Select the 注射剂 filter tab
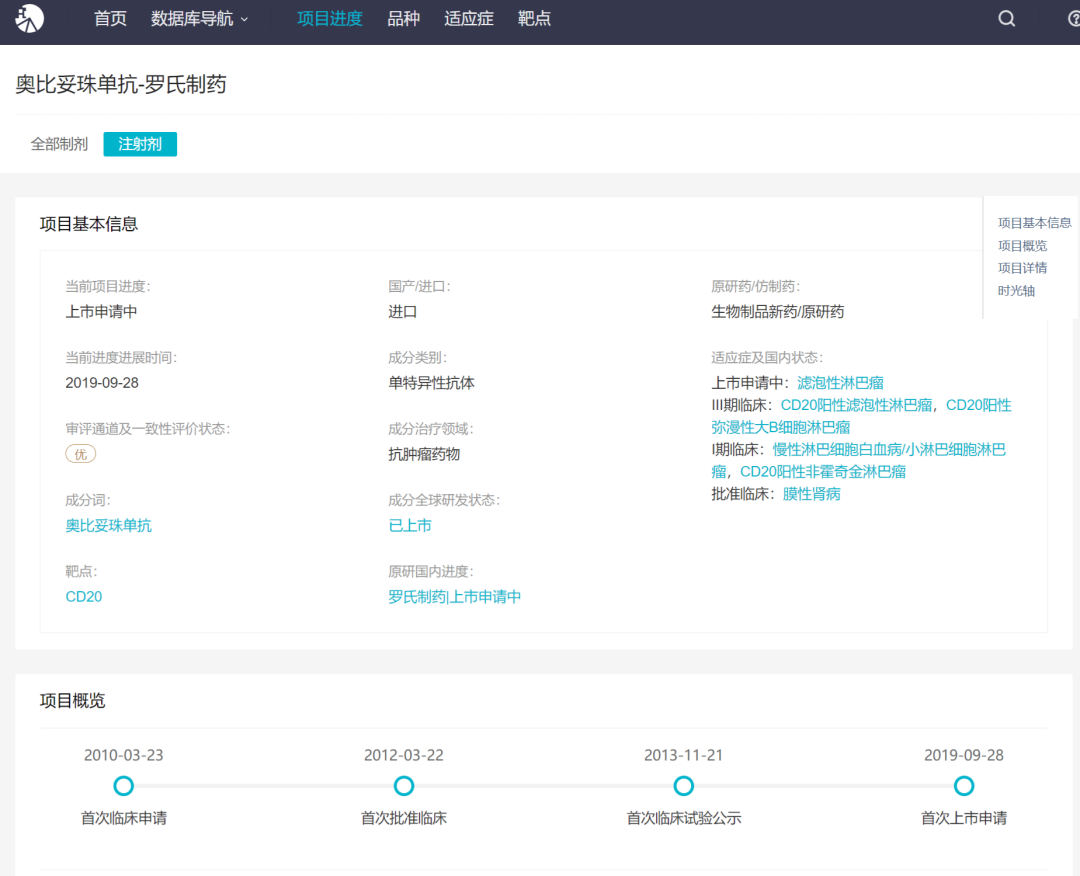Image resolution: width=1080 pixels, height=876 pixels. [x=140, y=144]
